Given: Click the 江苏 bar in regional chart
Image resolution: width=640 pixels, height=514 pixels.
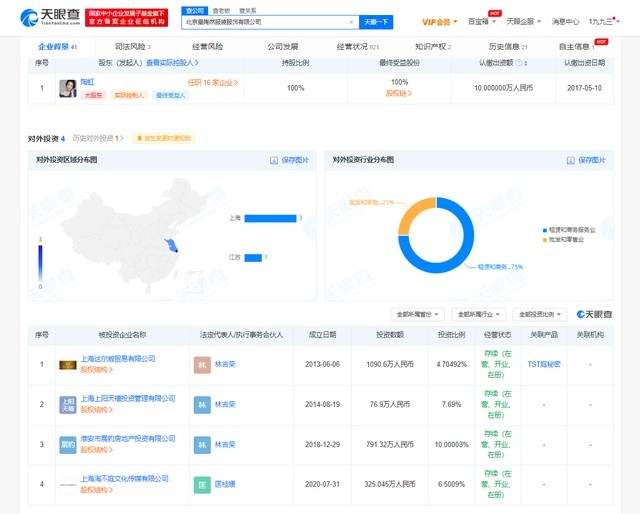Looking at the screenshot, I should (253, 258).
